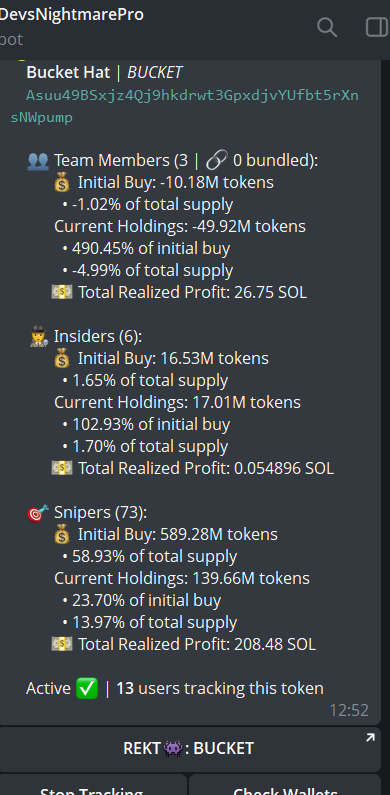Click the banknote emoji beside 26.75 SOL profit
The width and height of the screenshot is (390, 795).
62,293
